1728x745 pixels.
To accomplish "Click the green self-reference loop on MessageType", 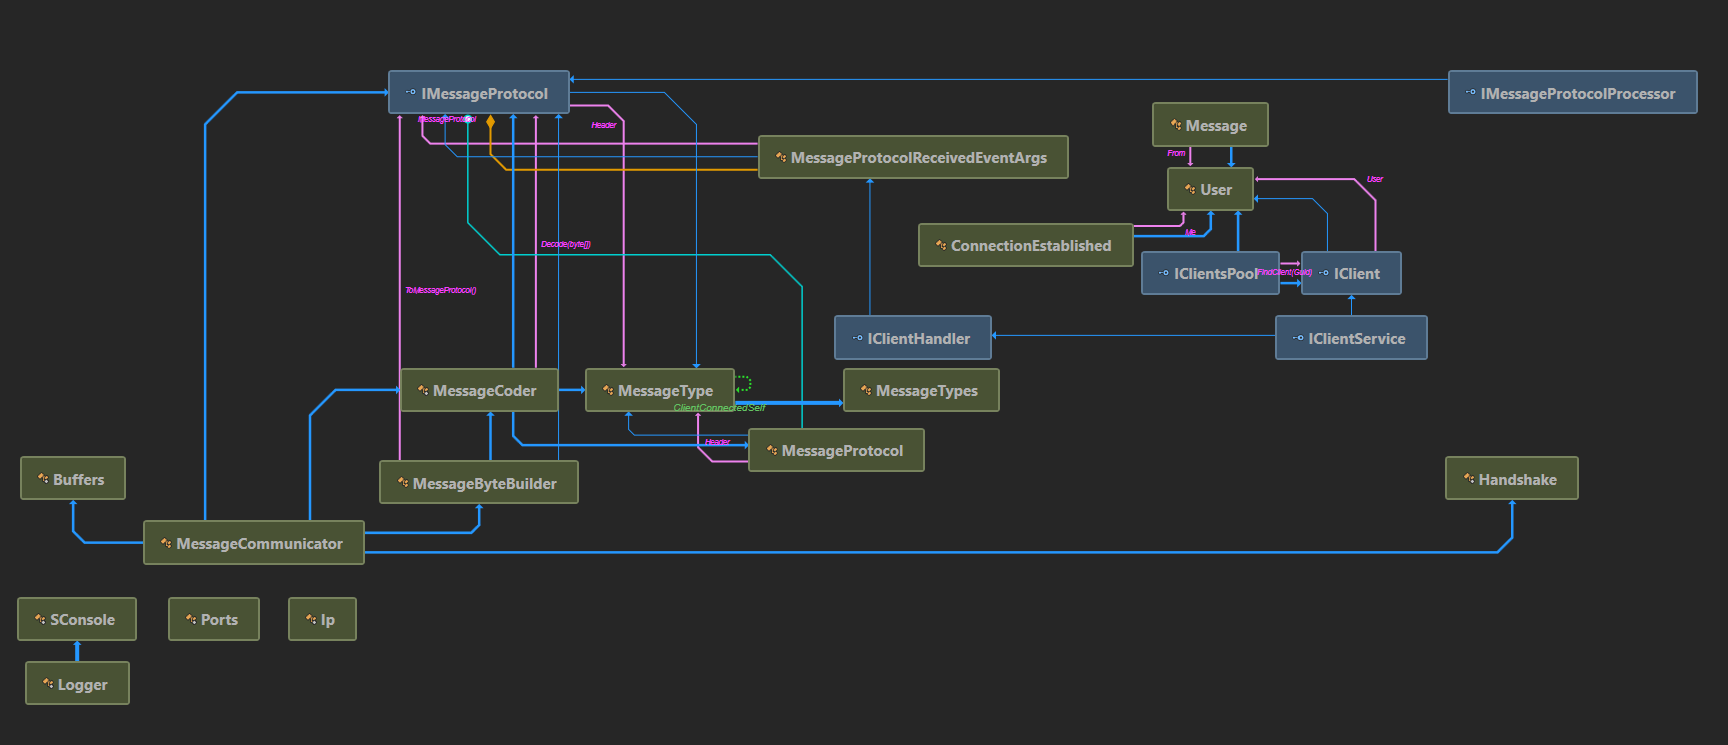I will tap(743, 383).
